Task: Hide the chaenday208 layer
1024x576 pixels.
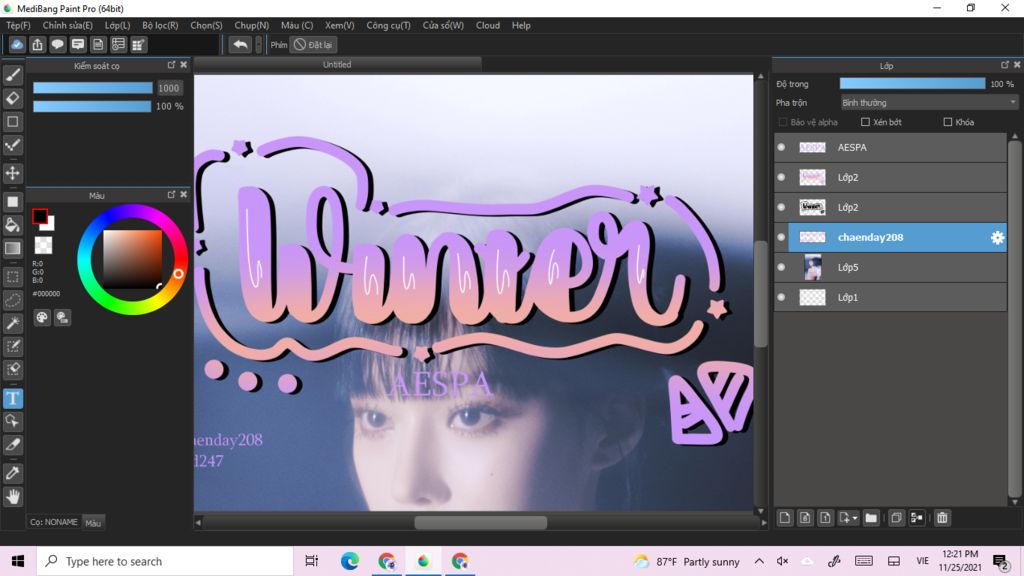Action: [x=781, y=237]
